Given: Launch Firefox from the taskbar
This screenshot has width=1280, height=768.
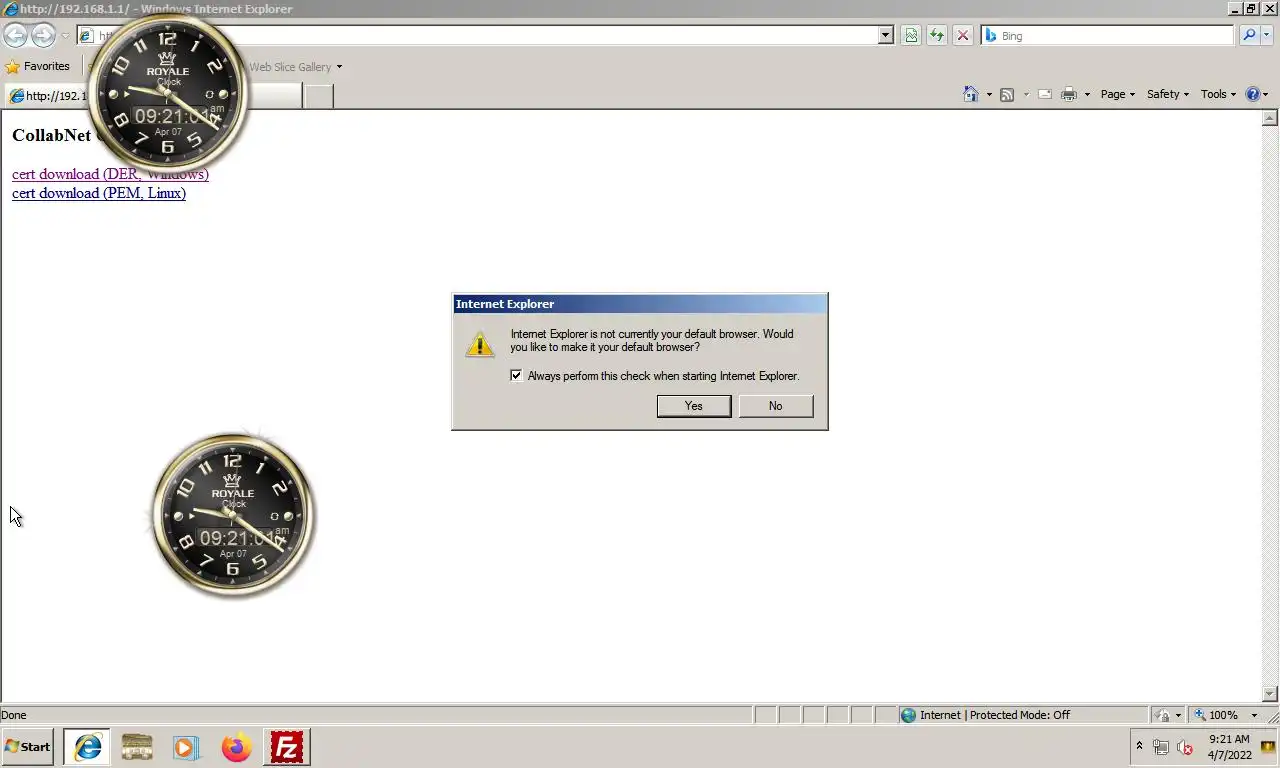Looking at the screenshot, I should click(236, 747).
